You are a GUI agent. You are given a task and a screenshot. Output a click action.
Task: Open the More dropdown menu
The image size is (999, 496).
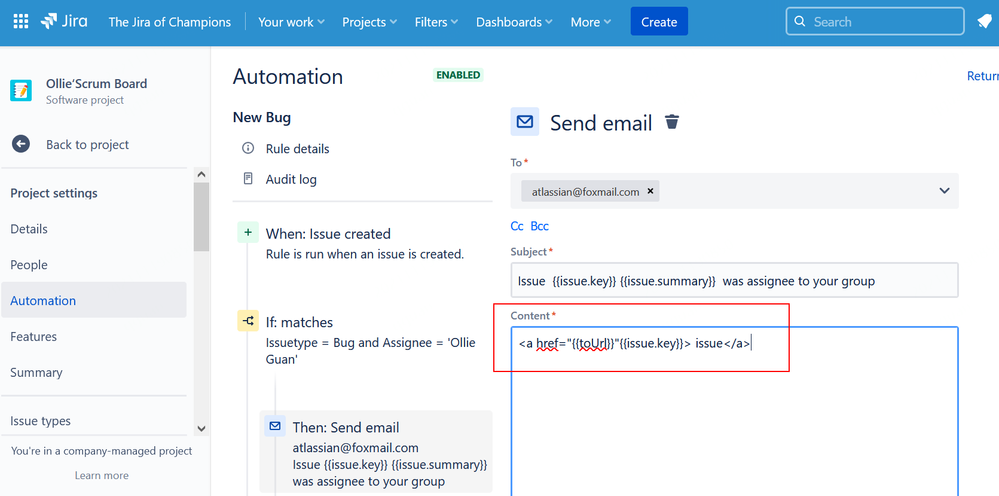point(591,22)
